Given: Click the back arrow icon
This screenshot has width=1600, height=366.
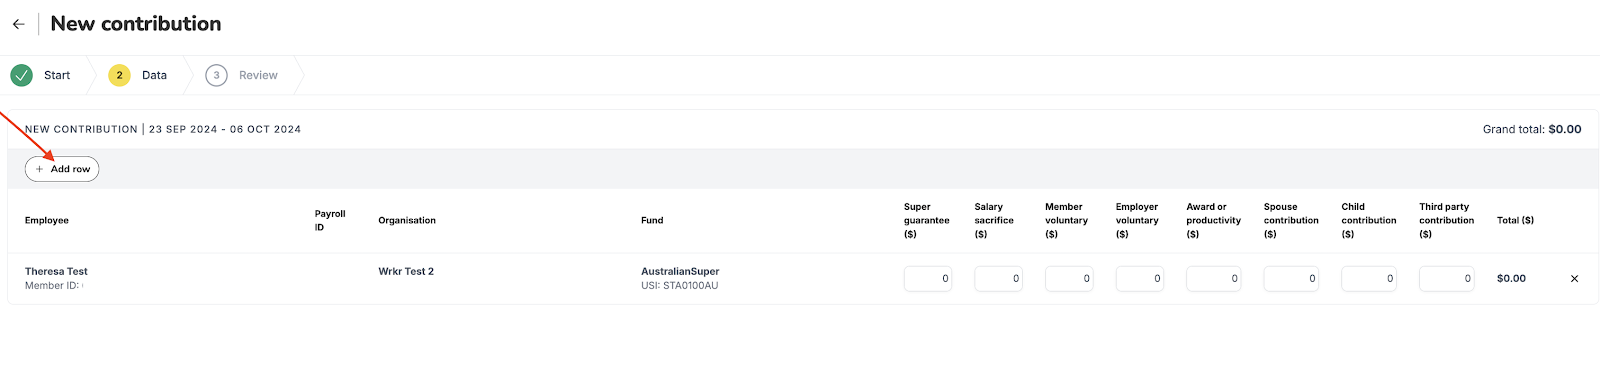Looking at the screenshot, I should click(x=18, y=24).
